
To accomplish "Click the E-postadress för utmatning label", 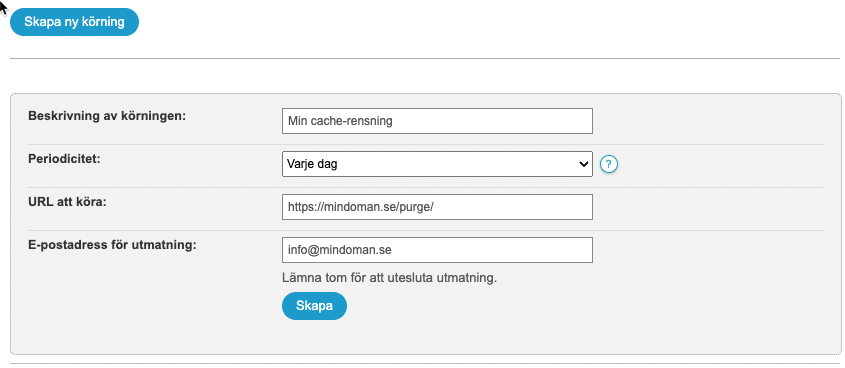I will [112, 245].
